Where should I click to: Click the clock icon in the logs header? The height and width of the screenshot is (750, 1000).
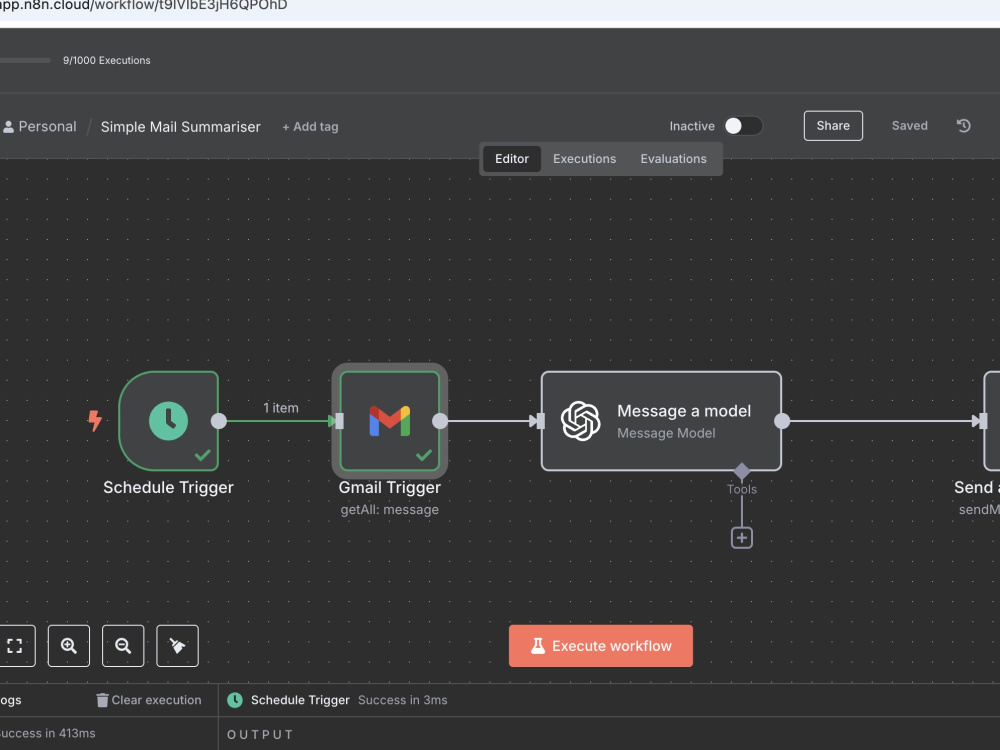[x=235, y=700]
